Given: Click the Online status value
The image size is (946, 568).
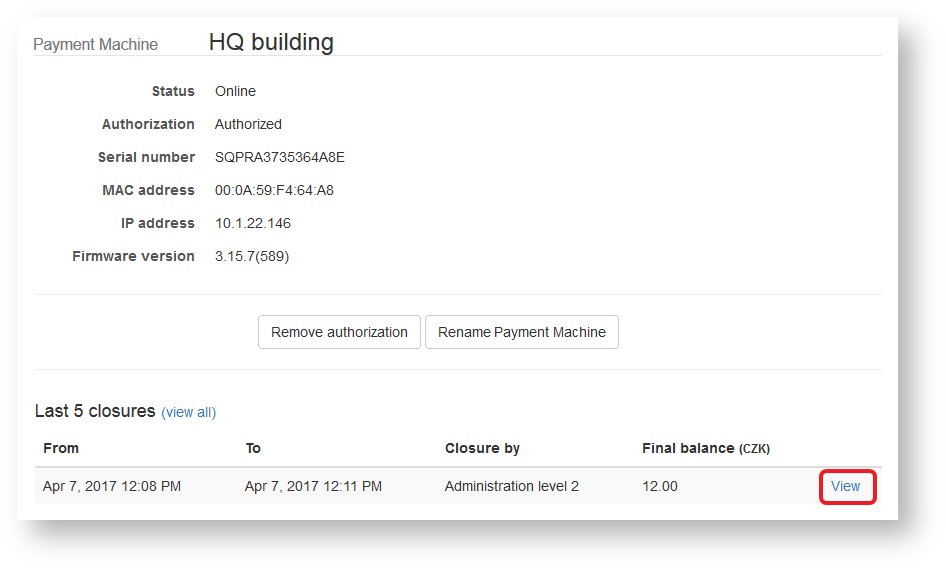Looking at the screenshot, I should 235,91.
